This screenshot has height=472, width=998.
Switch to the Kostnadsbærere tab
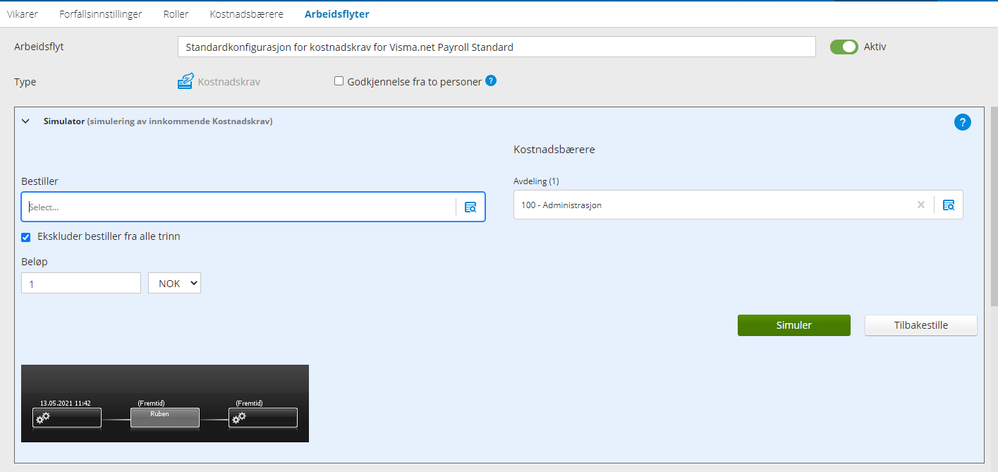click(x=246, y=13)
